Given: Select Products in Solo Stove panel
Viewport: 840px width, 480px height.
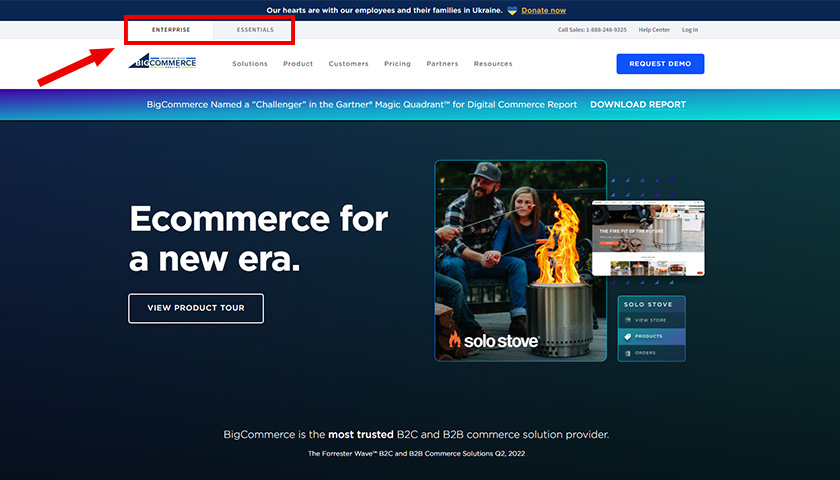Looking at the screenshot, I should [x=651, y=336].
